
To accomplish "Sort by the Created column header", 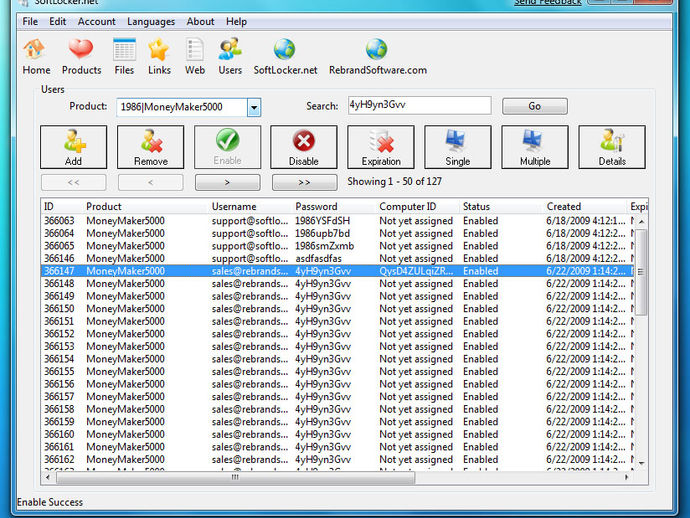I will pyautogui.click(x=585, y=206).
